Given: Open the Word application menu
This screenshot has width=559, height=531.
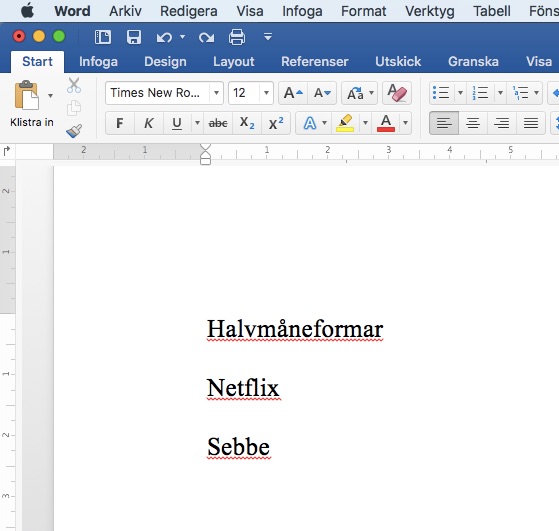Looking at the screenshot, I should pyautogui.click(x=72, y=11).
